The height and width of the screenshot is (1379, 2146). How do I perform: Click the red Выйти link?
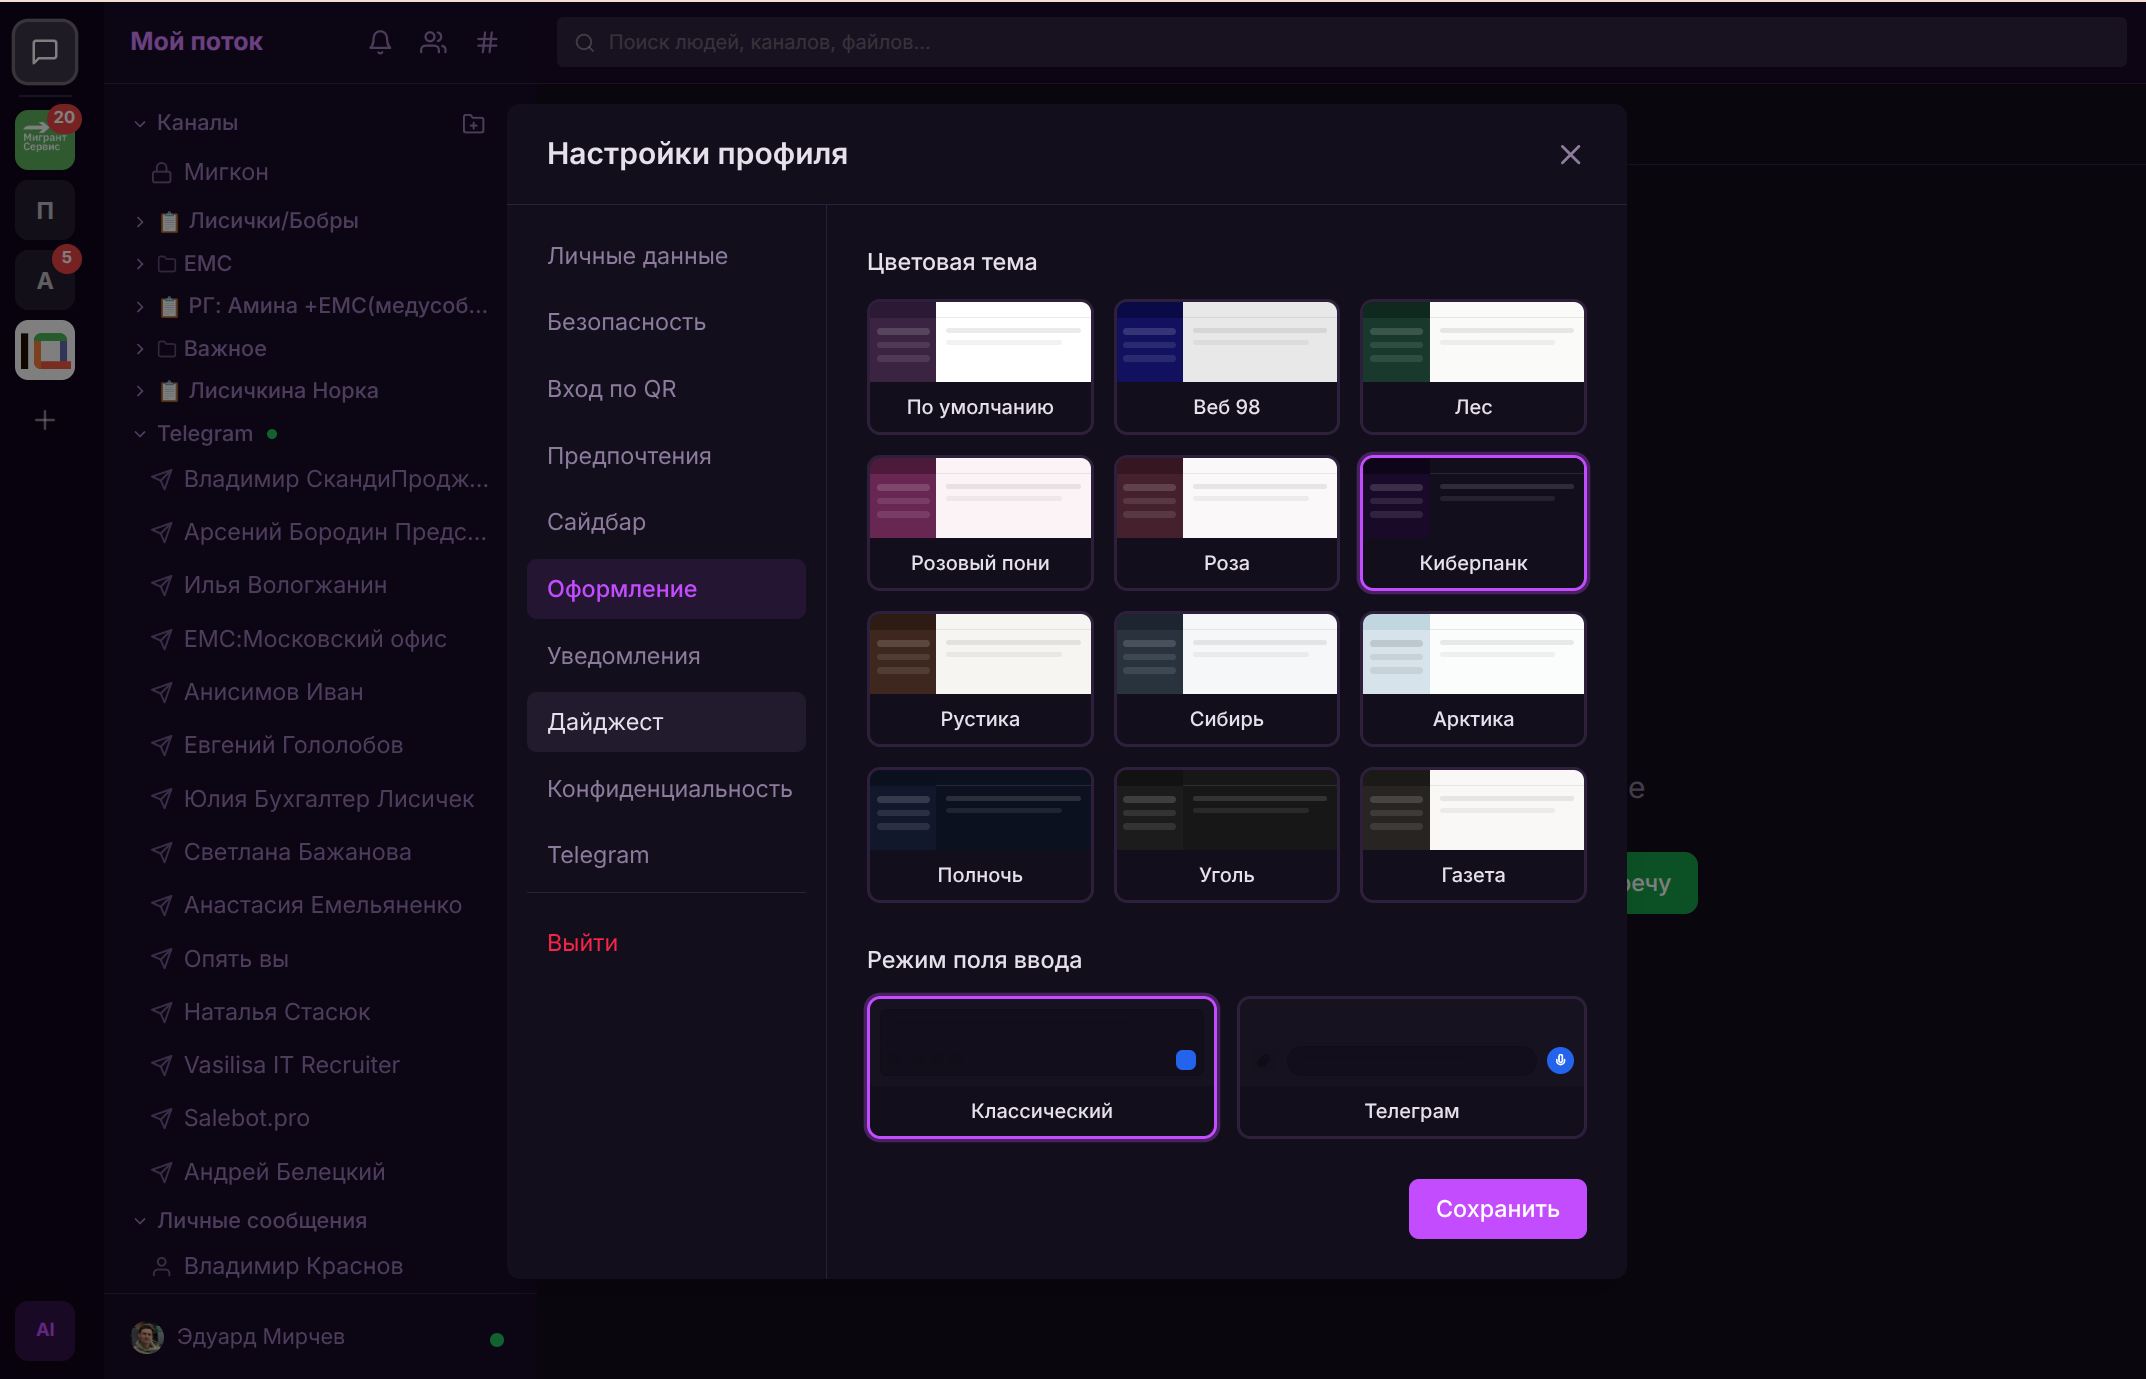pyautogui.click(x=582, y=943)
